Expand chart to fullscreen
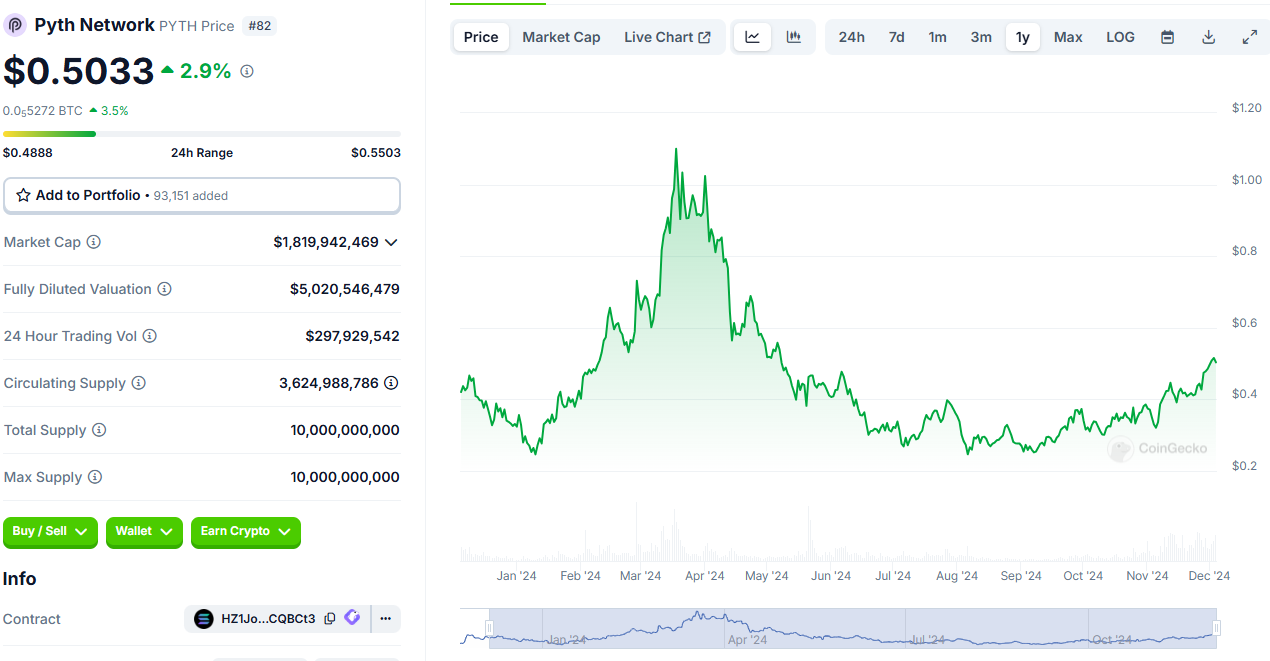This screenshot has width=1270, height=661. click(x=1250, y=37)
